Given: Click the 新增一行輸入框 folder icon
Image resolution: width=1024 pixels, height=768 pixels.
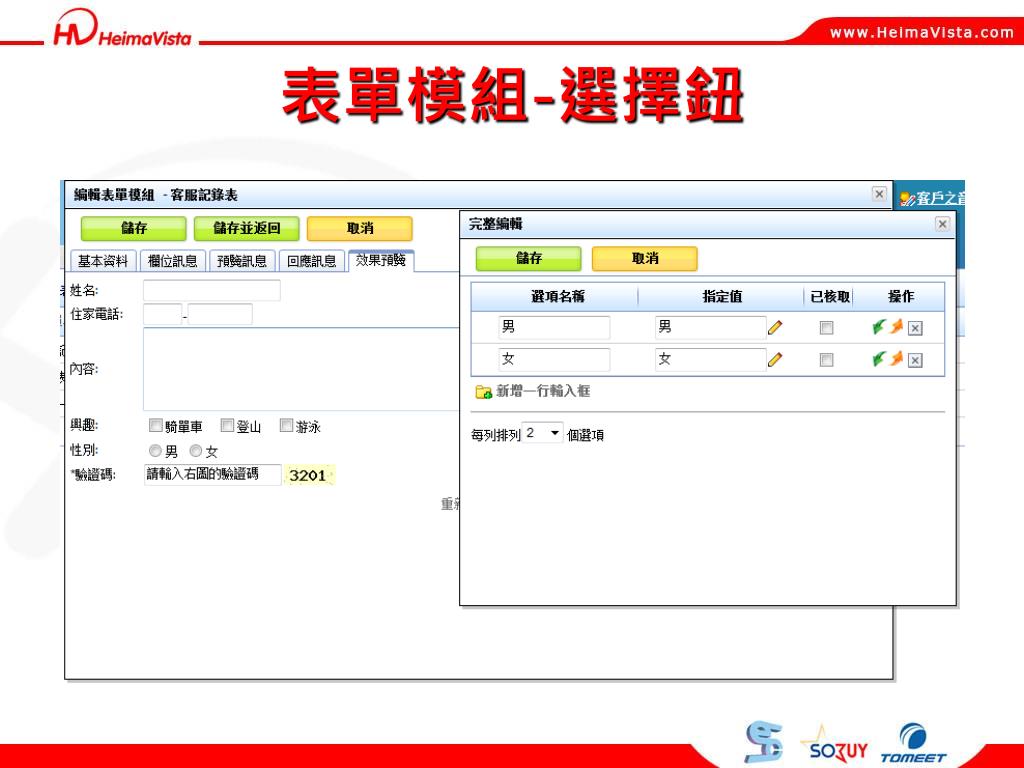Looking at the screenshot, I should click(483, 392).
